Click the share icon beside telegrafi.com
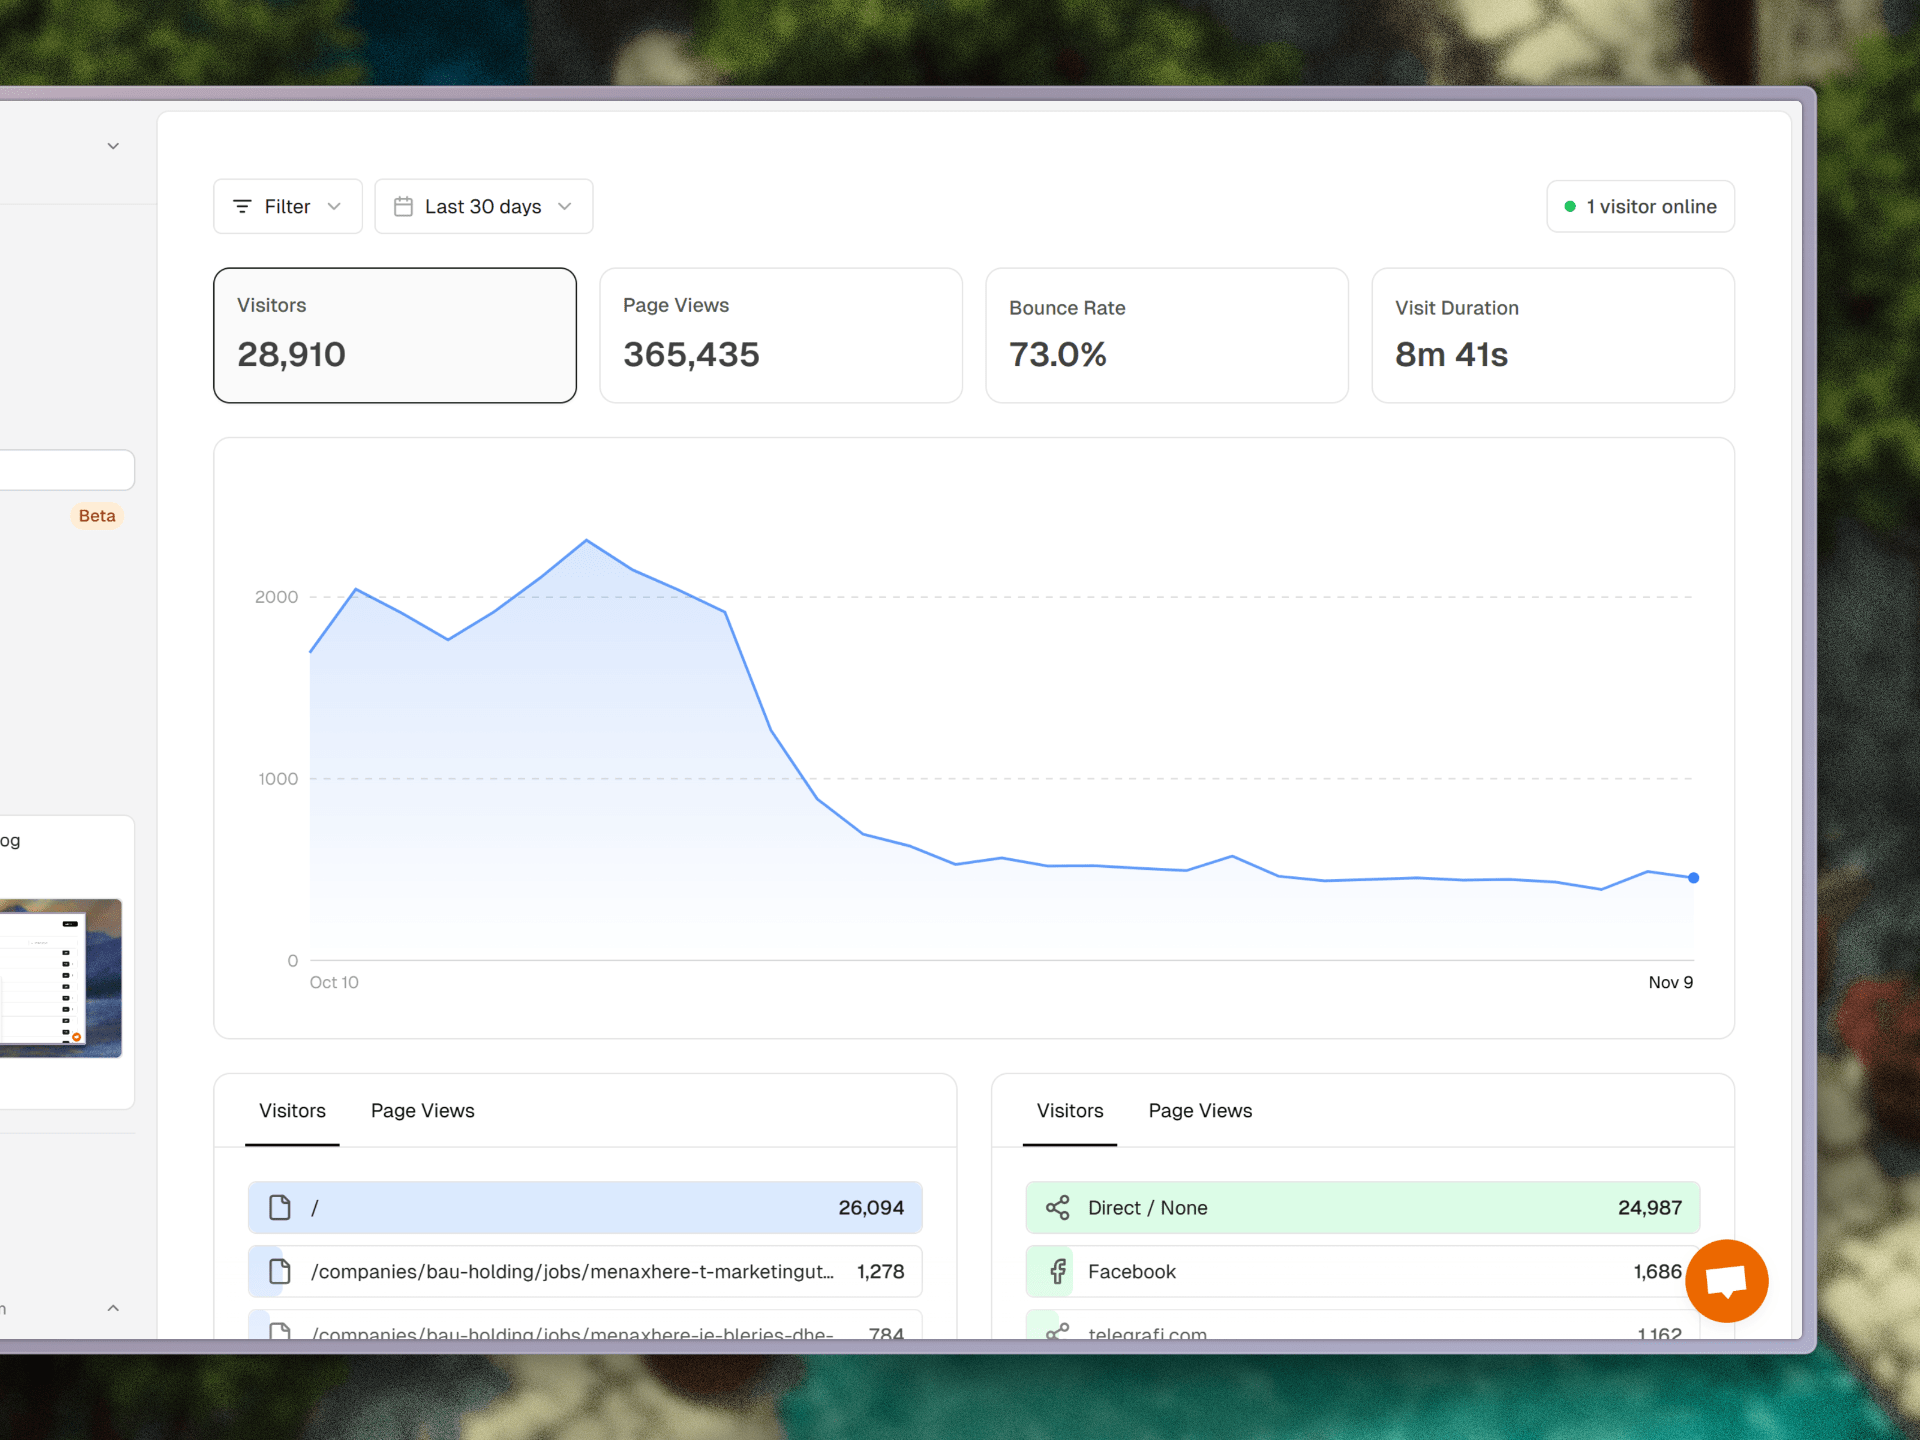This screenshot has width=1920, height=1440. click(x=1057, y=1331)
